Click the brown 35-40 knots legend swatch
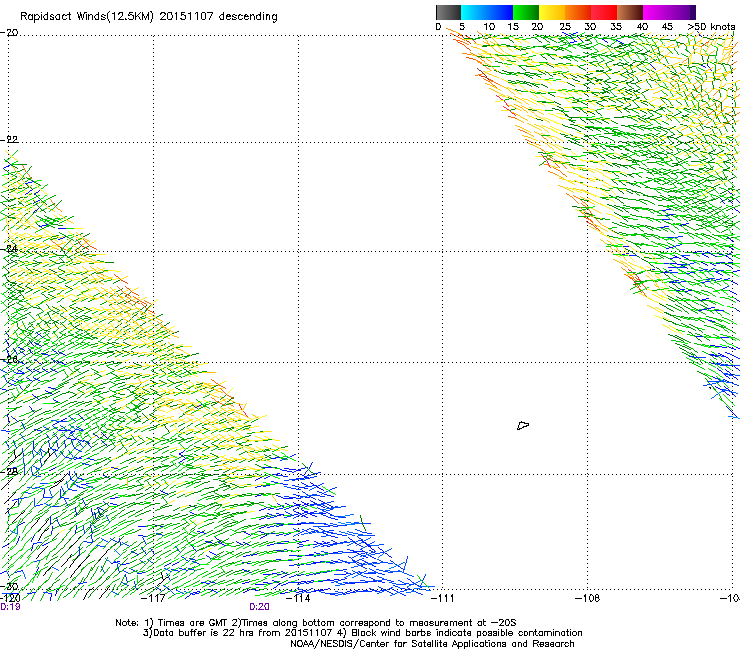This screenshot has width=740, height=650. 630,12
